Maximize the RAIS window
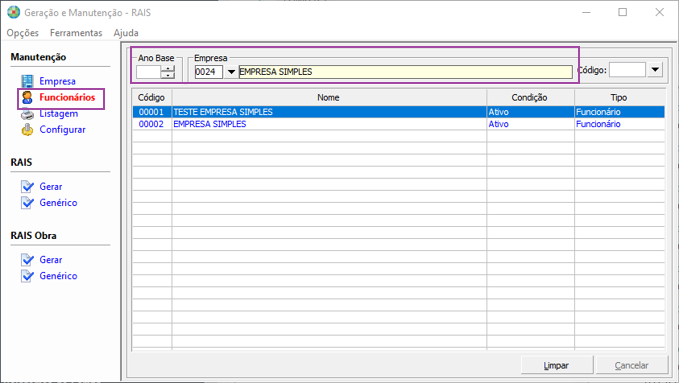The height and width of the screenshot is (385, 682). [x=623, y=12]
